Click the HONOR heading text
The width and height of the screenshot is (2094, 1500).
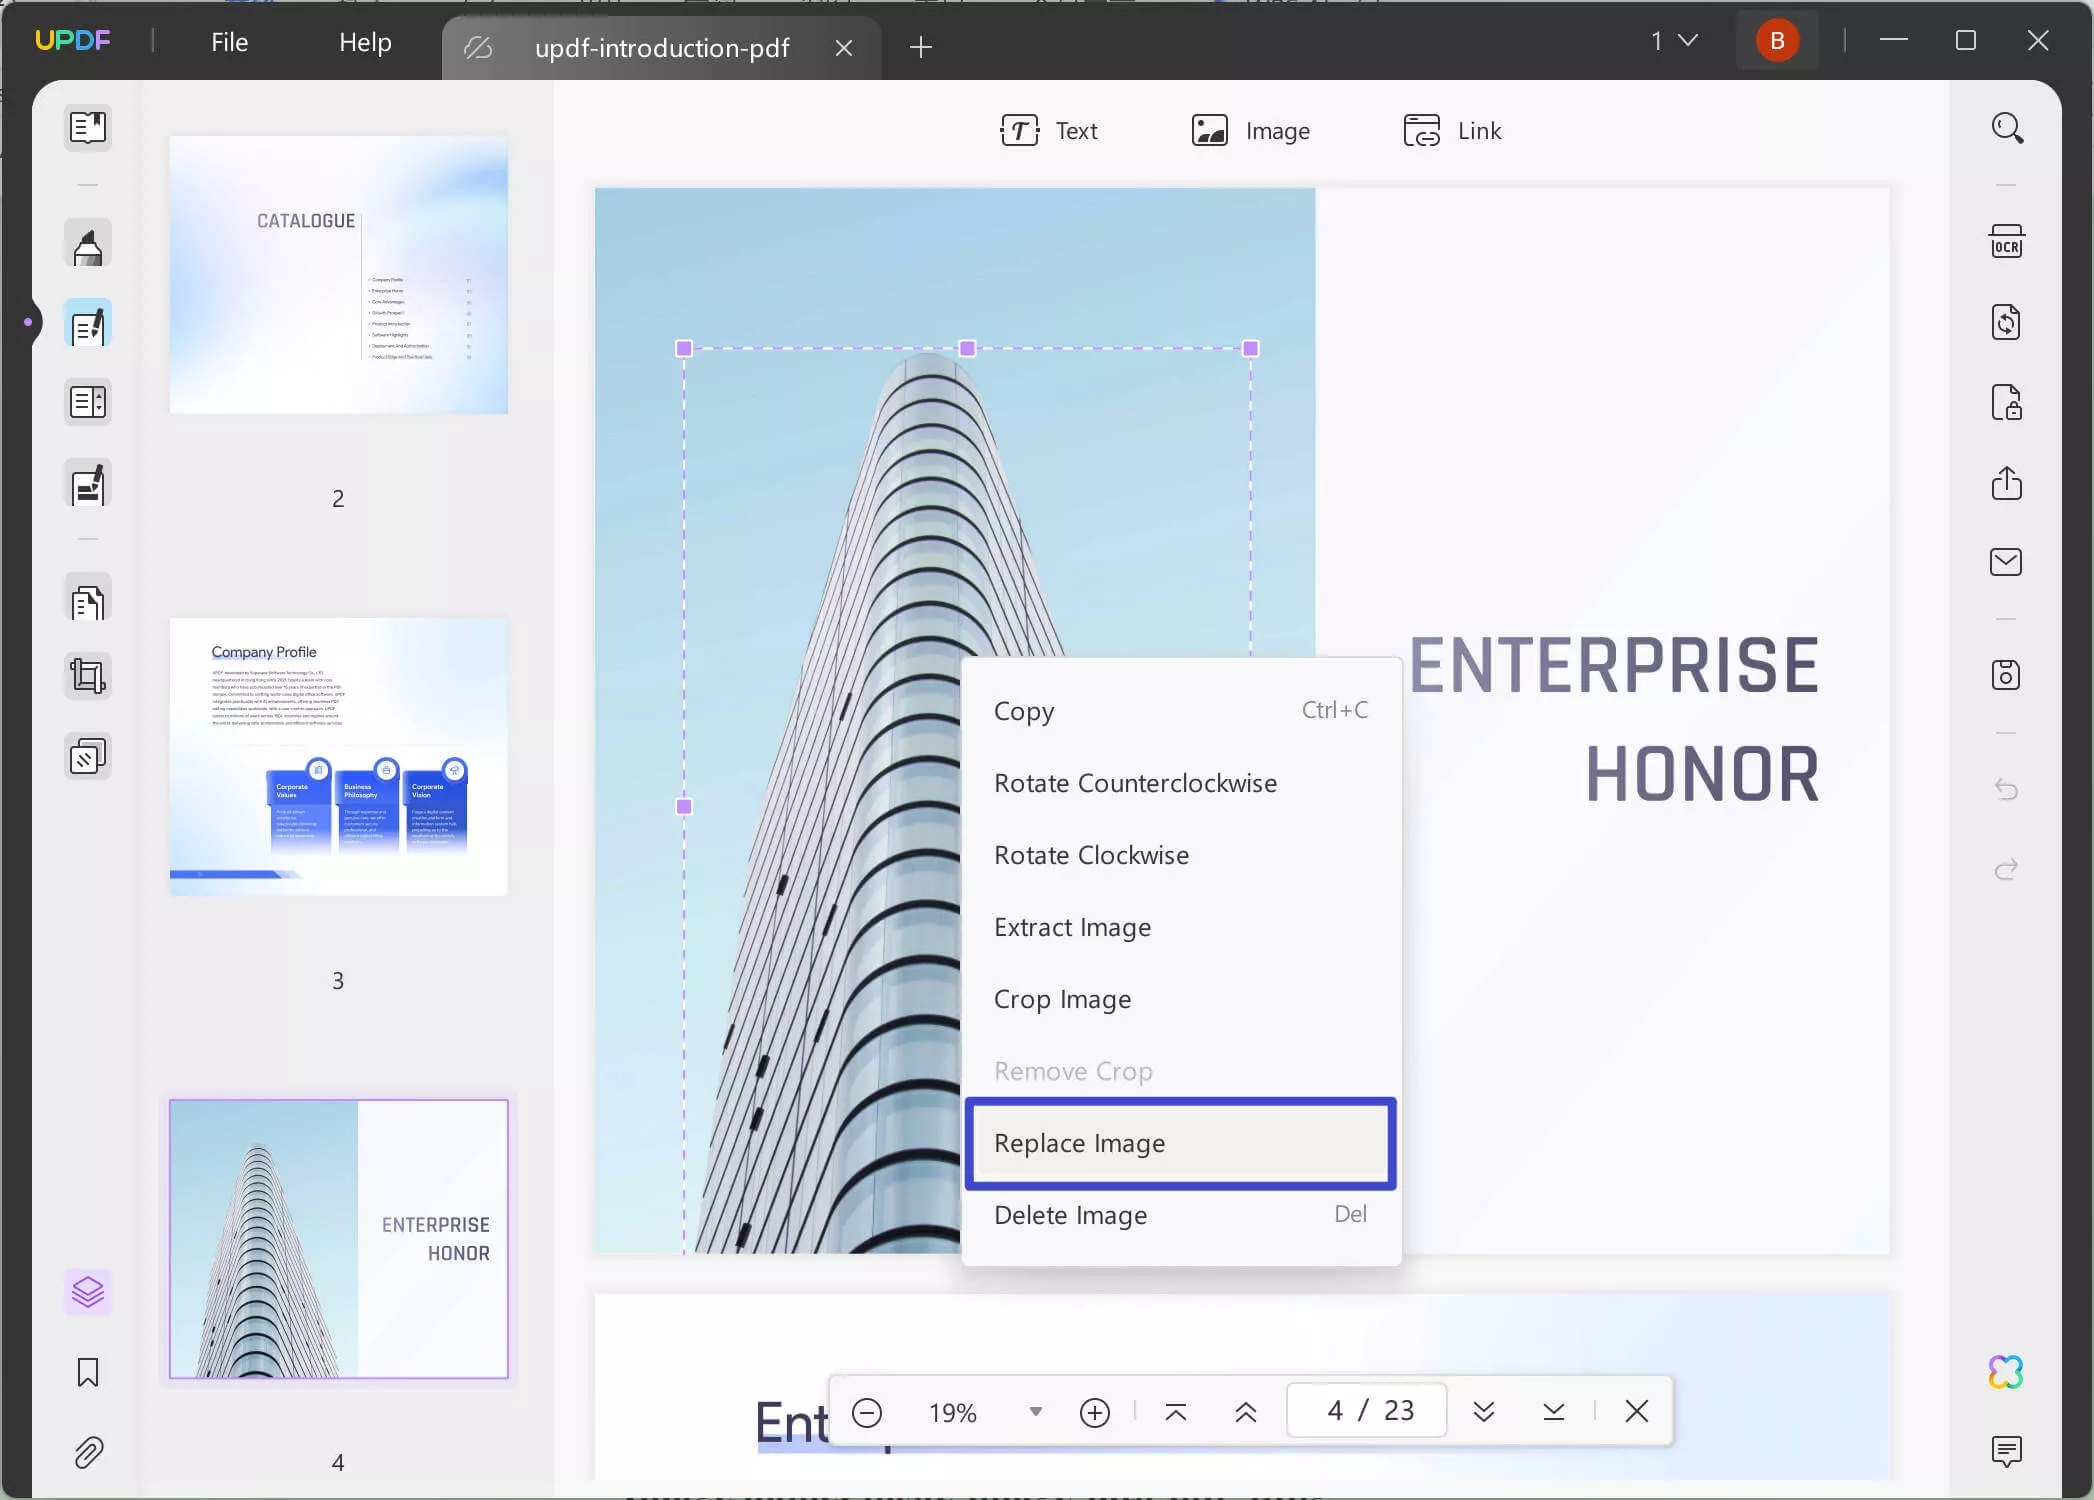(x=1702, y=775)
